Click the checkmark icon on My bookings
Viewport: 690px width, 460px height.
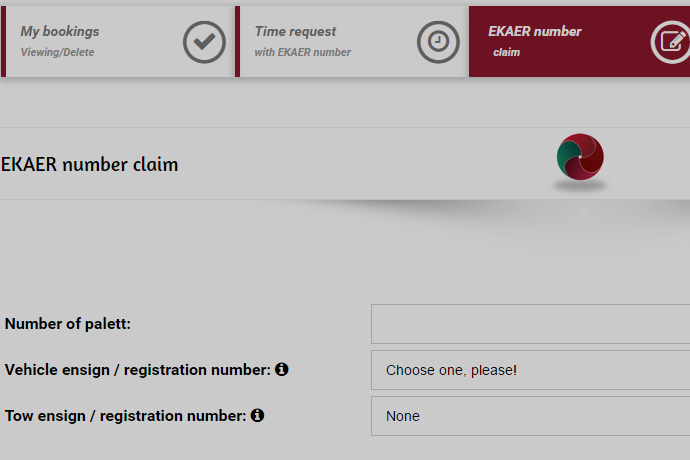click(x=205, y=42)
